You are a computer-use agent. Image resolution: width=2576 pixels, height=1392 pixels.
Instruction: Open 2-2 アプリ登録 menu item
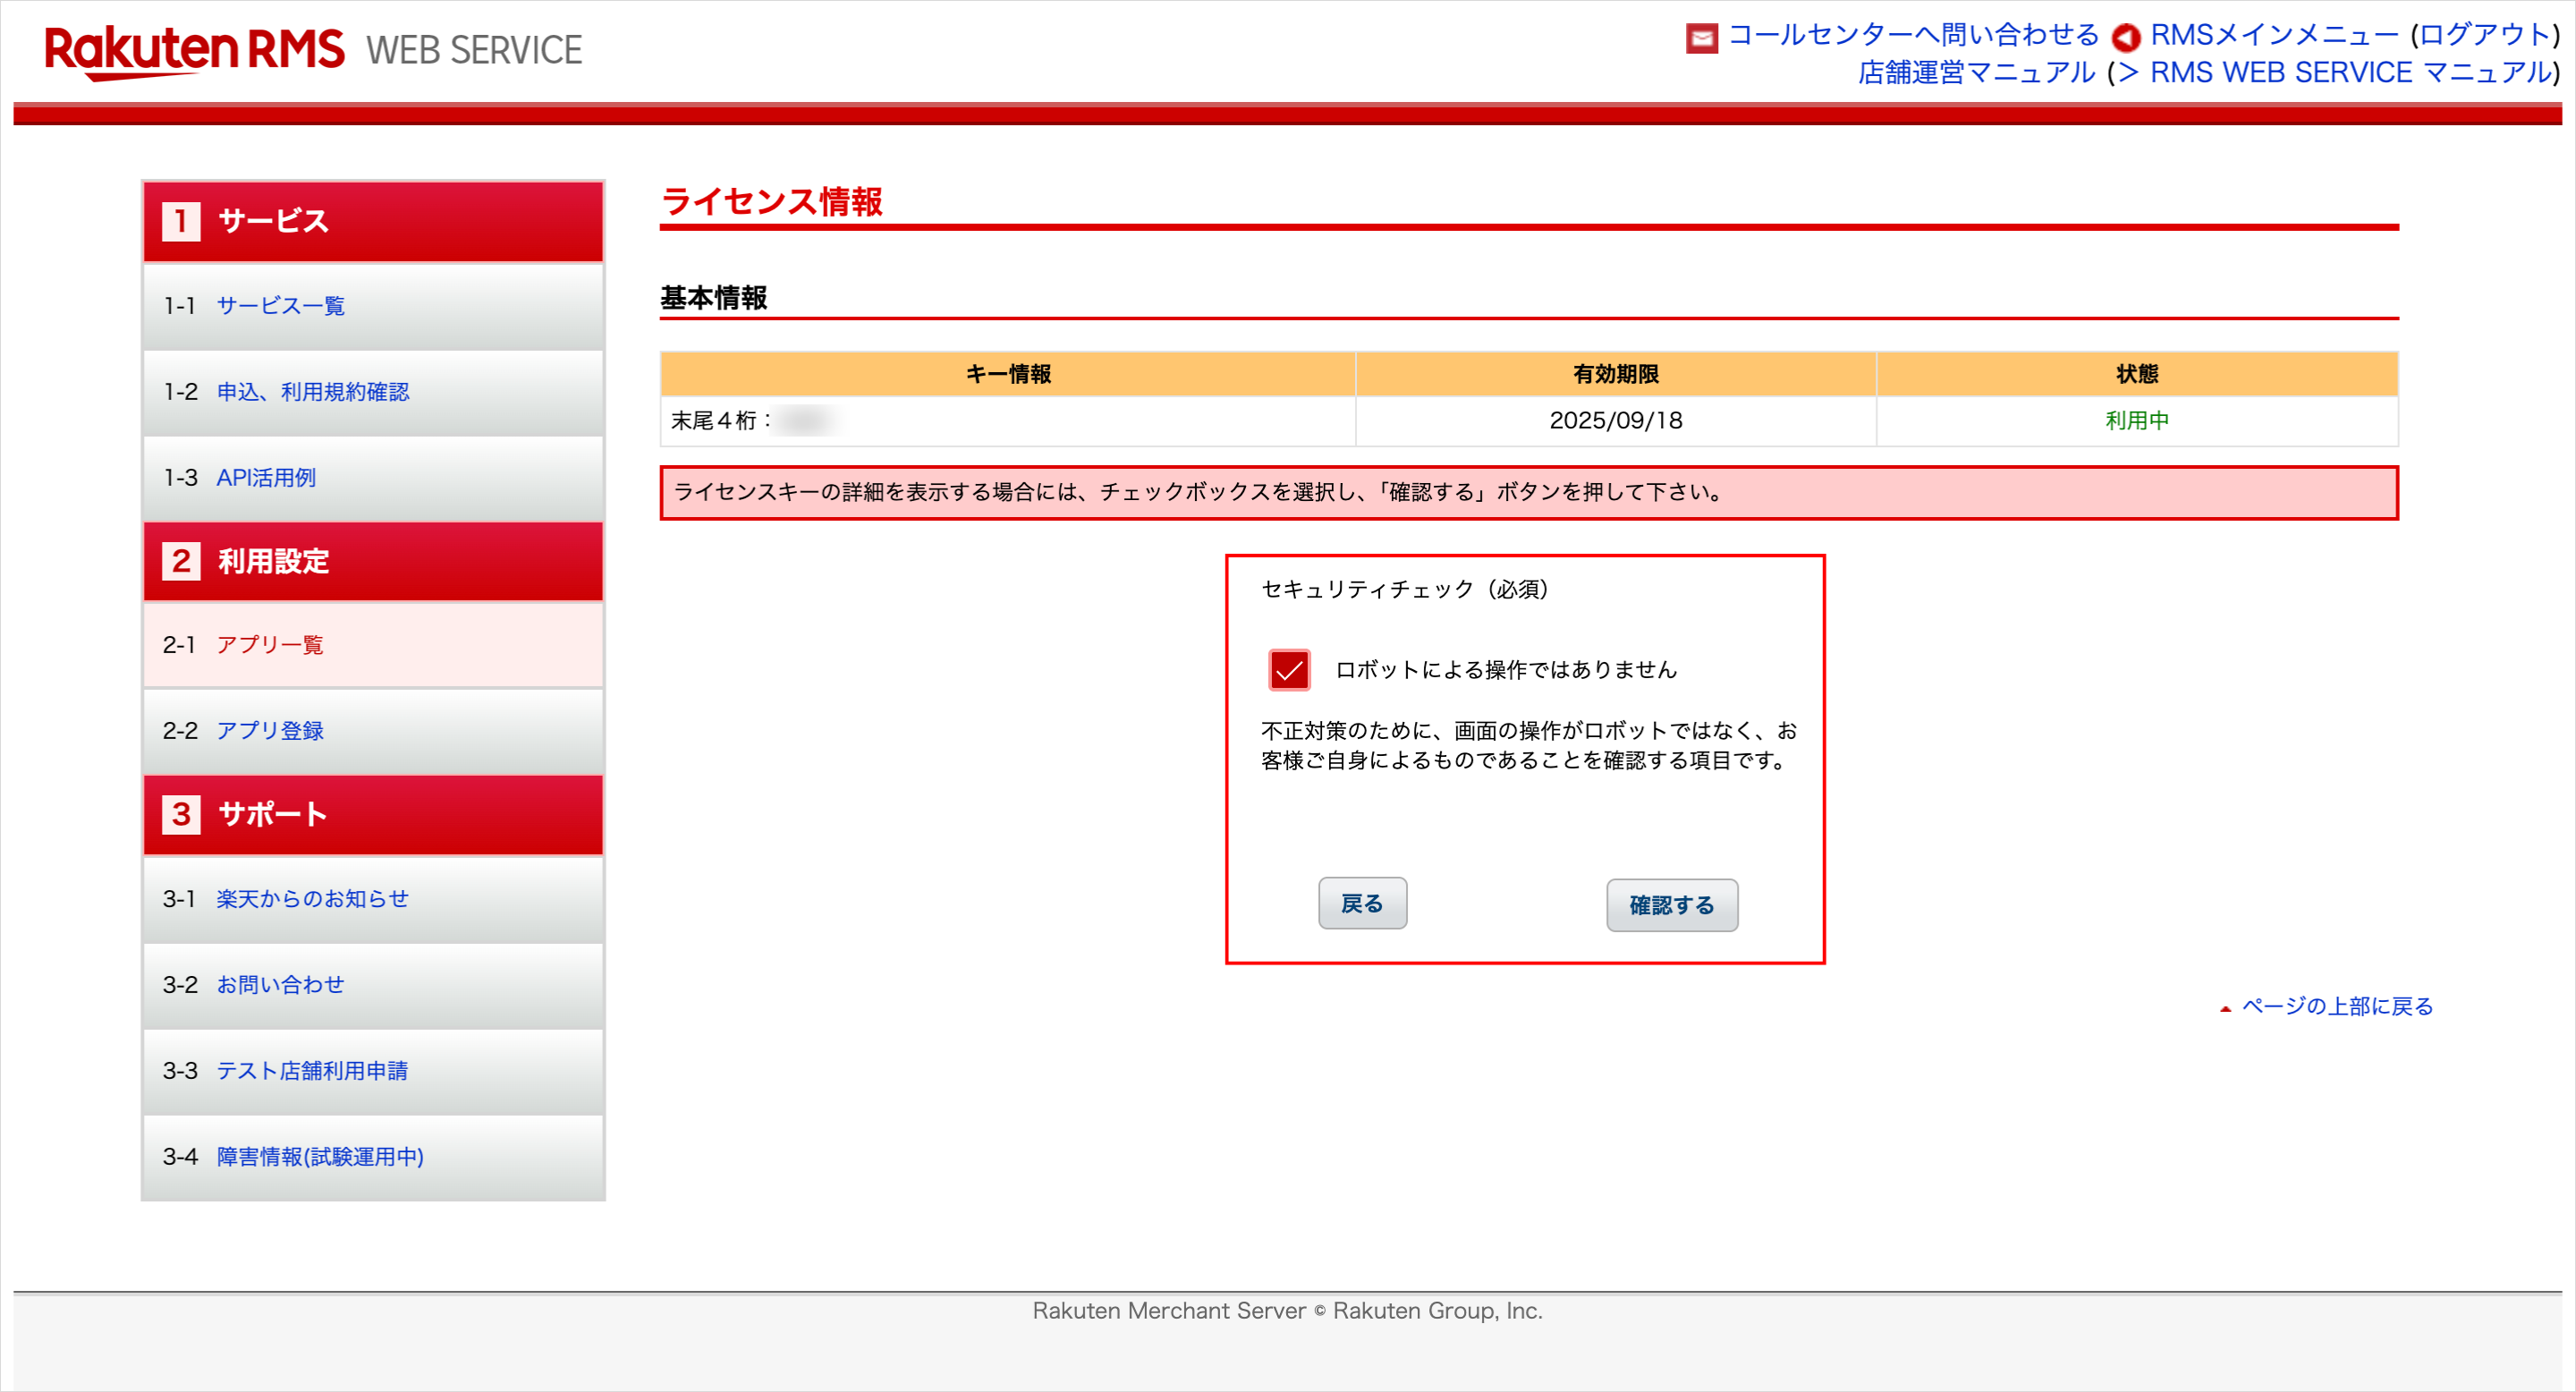[x=373, y=731]
